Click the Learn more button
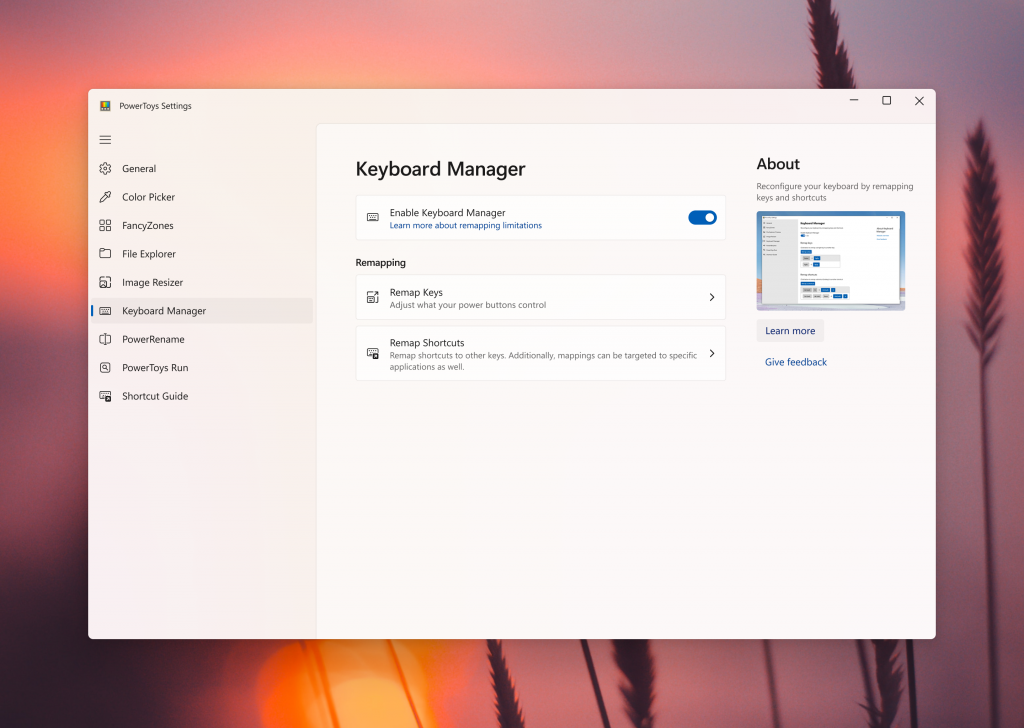 (790, 331)
